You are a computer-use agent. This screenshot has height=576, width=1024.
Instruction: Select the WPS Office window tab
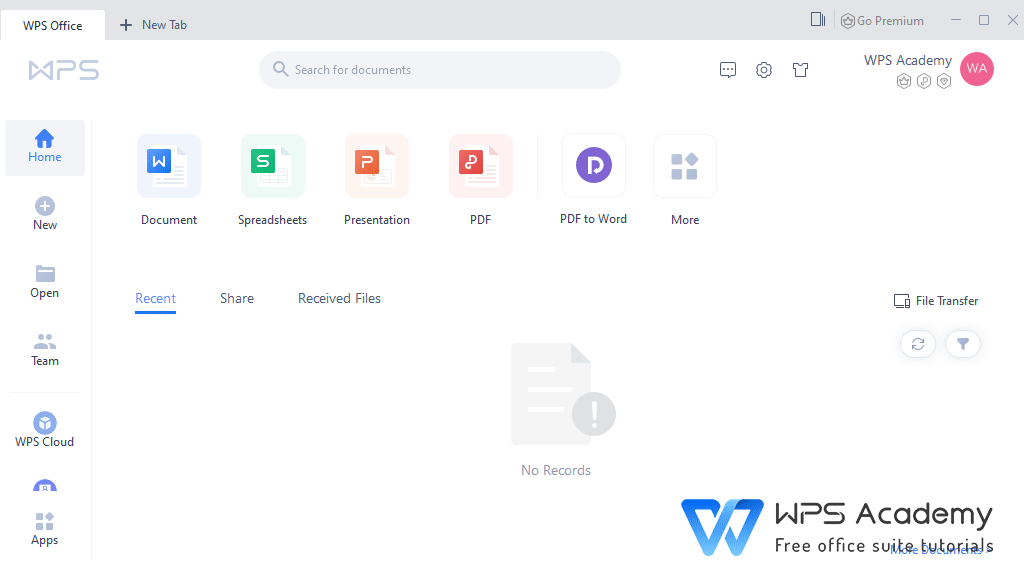tap(52, 25)
